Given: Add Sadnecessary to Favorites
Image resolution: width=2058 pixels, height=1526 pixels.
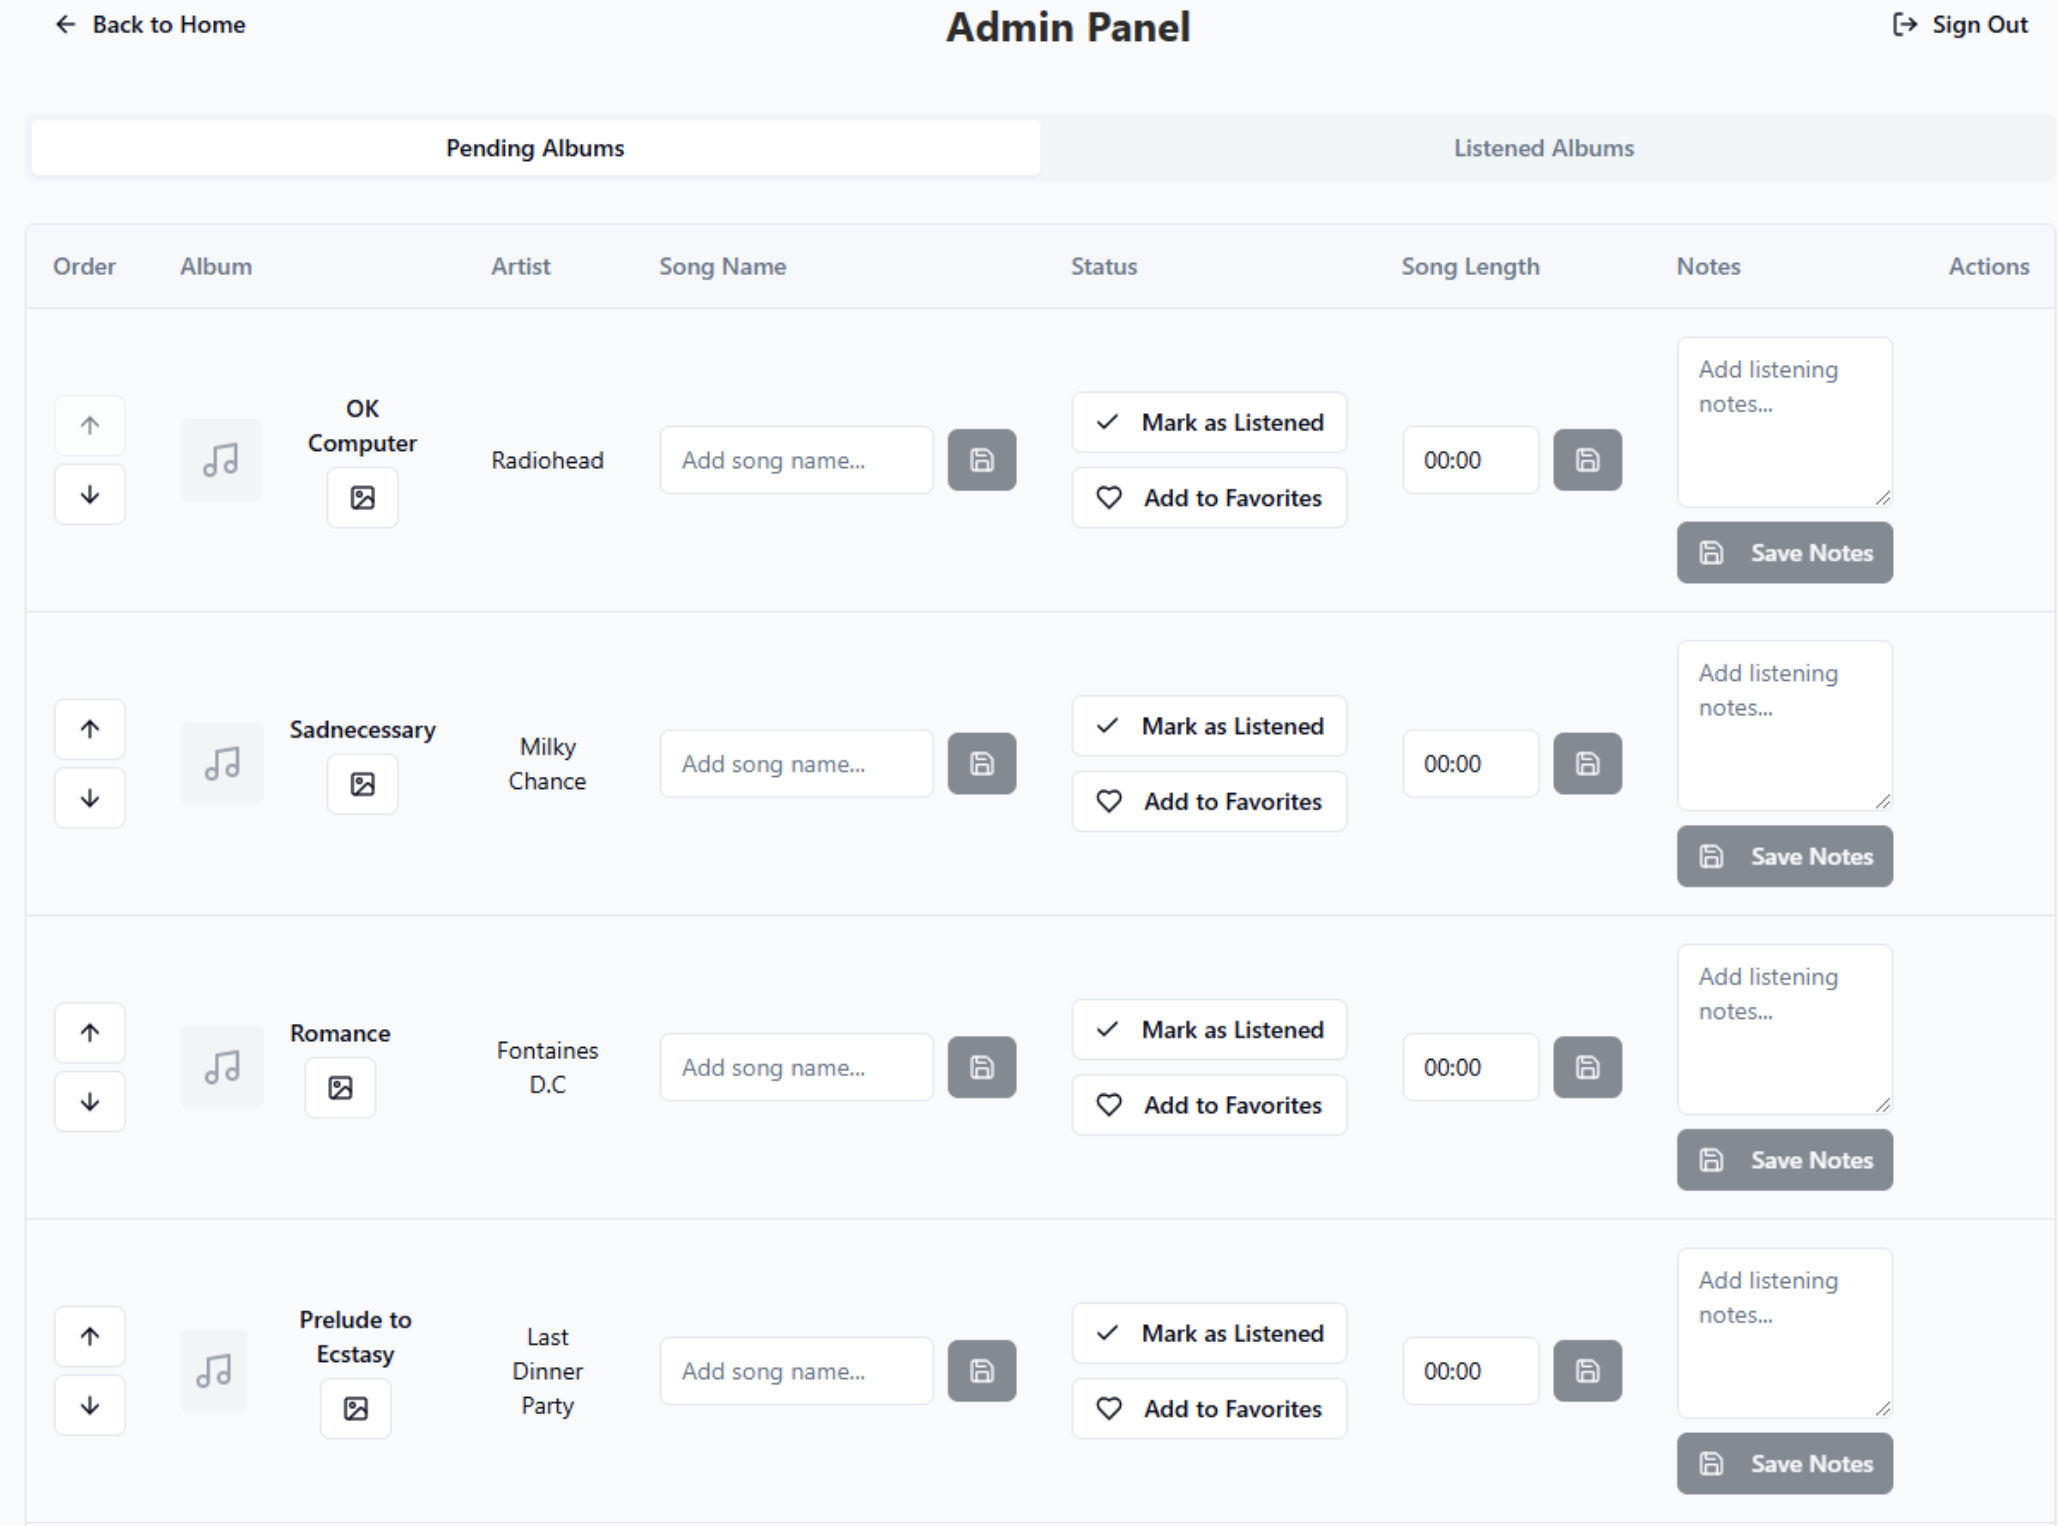Looking at the screenshot, I should [x=1208, y=801].
